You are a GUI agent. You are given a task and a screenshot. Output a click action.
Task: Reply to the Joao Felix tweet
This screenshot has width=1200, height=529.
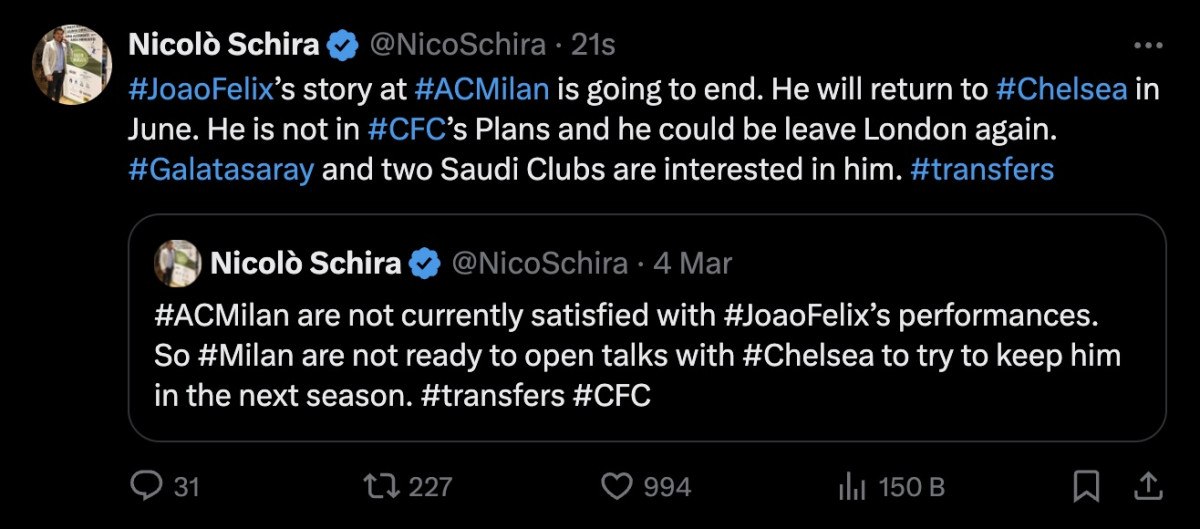point(148,487)
